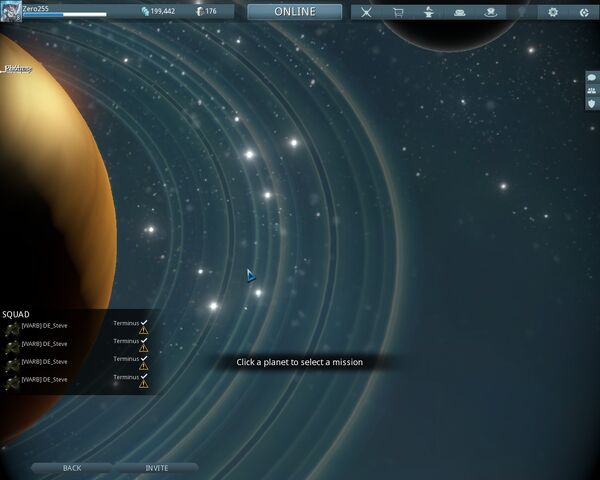Click the SQUAD panel header
This screenshot has width=600, height=480.
click(16, 314)
